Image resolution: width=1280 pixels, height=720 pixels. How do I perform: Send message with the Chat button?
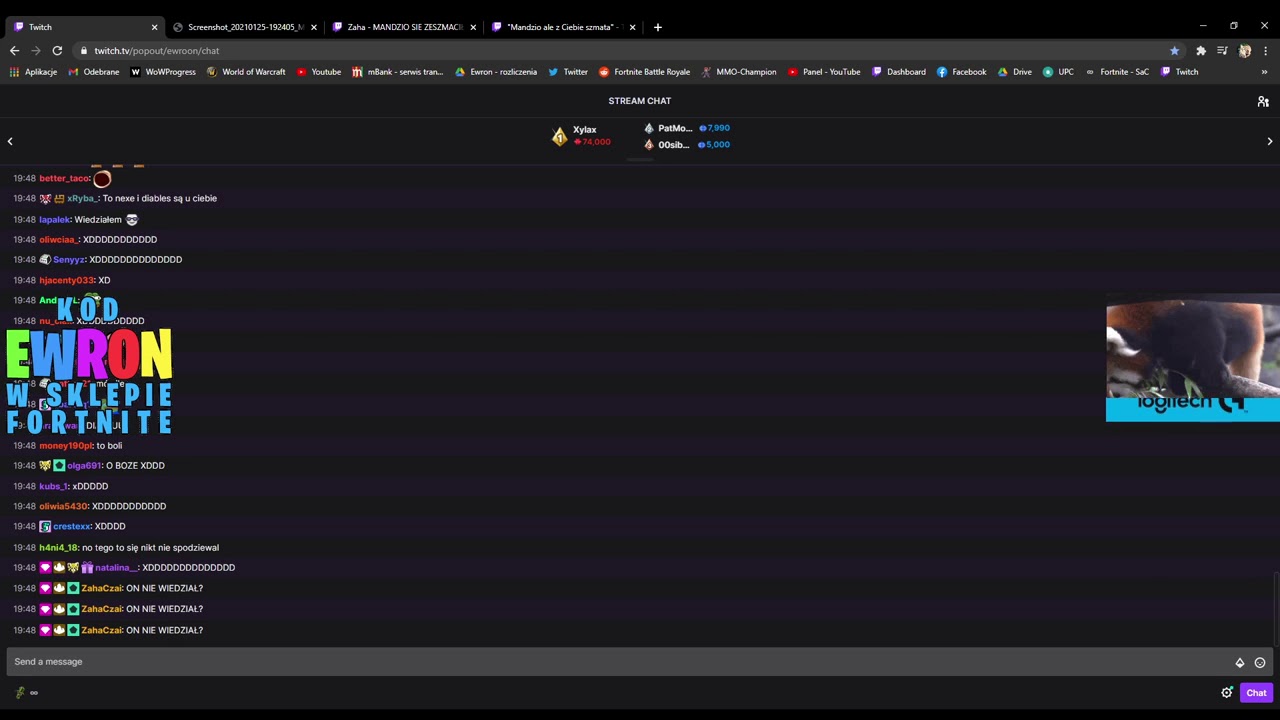pos(1256,692)
